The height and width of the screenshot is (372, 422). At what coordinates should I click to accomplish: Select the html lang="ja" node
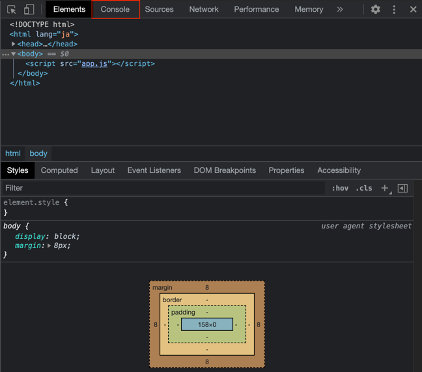[44, 34]
